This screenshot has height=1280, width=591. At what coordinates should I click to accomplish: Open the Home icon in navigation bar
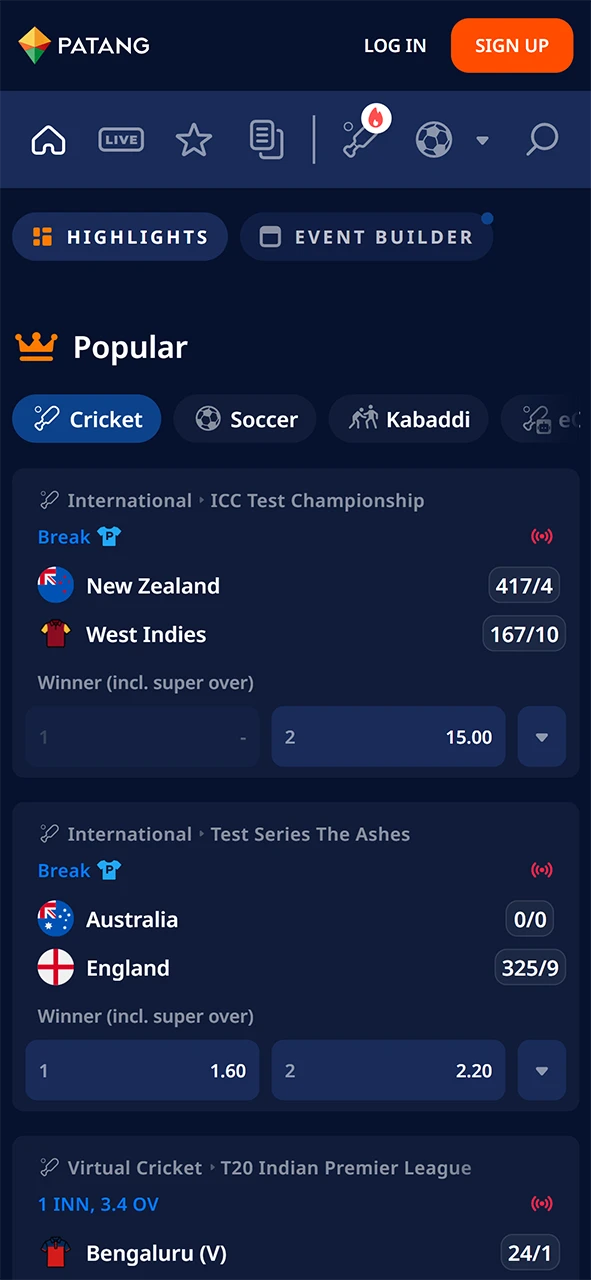(48, 140)
